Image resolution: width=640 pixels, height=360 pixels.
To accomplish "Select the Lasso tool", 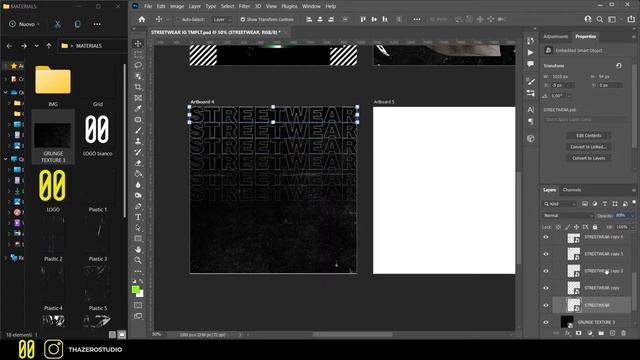I will click(138, 65).
